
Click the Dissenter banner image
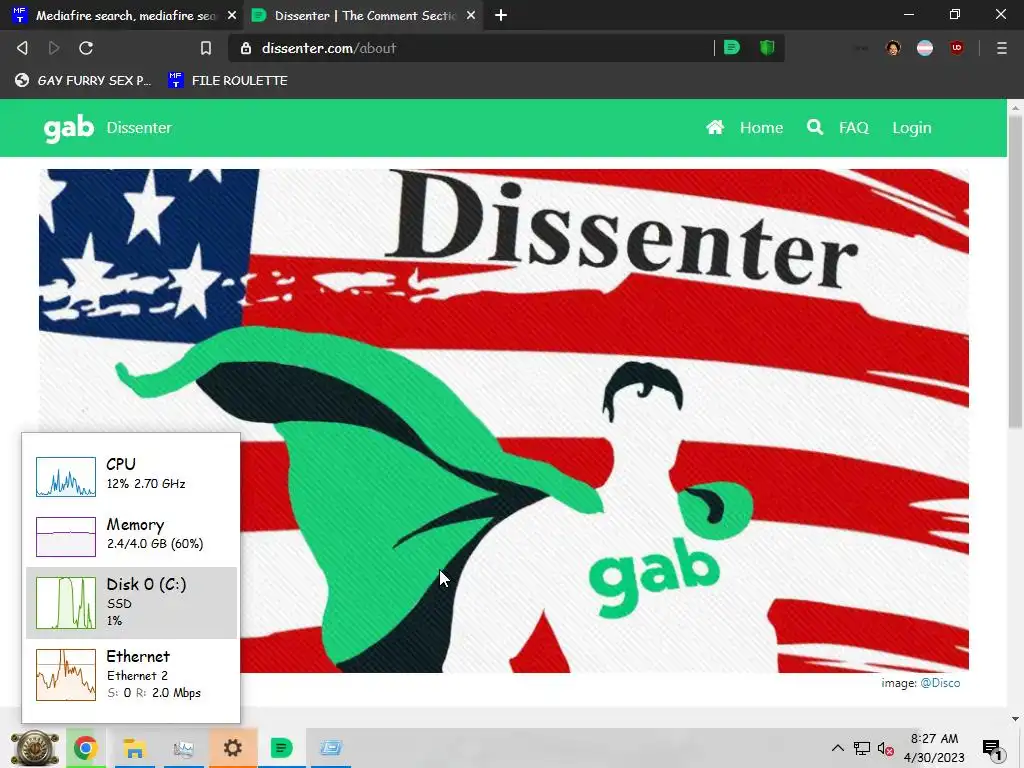pyautogui.click(x=504, y=421)
